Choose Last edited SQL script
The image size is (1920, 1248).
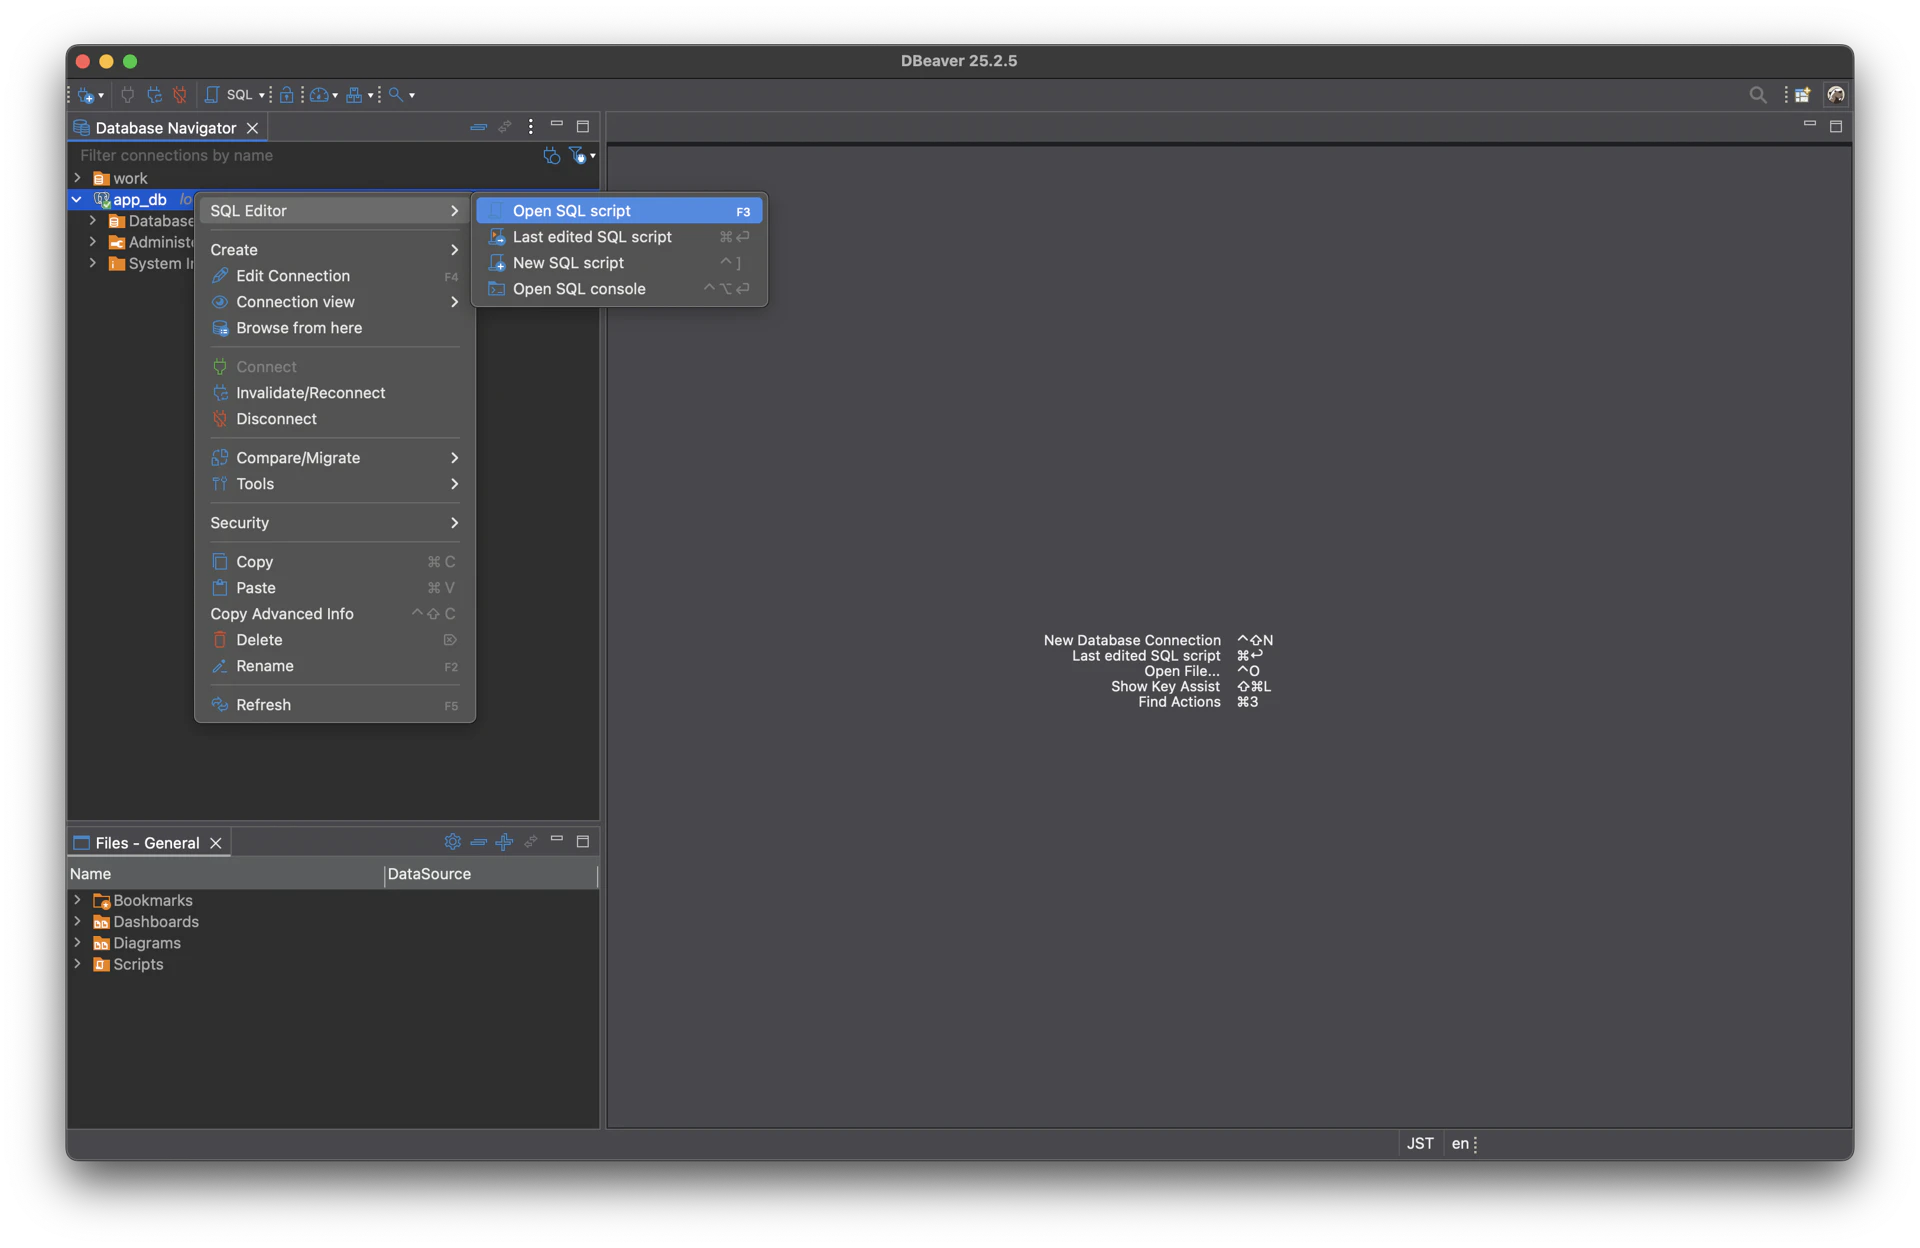620,237
